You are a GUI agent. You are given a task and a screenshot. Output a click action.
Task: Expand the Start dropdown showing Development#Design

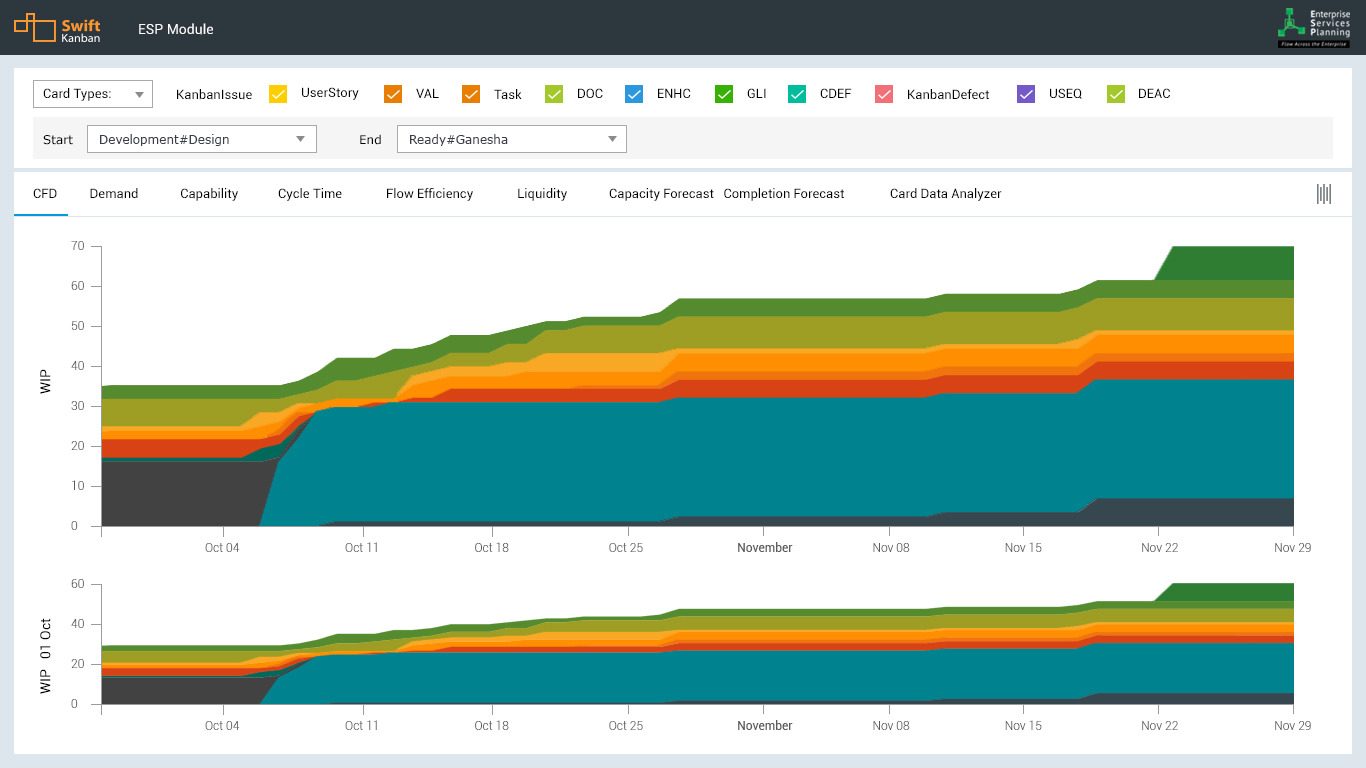[202, 140]
